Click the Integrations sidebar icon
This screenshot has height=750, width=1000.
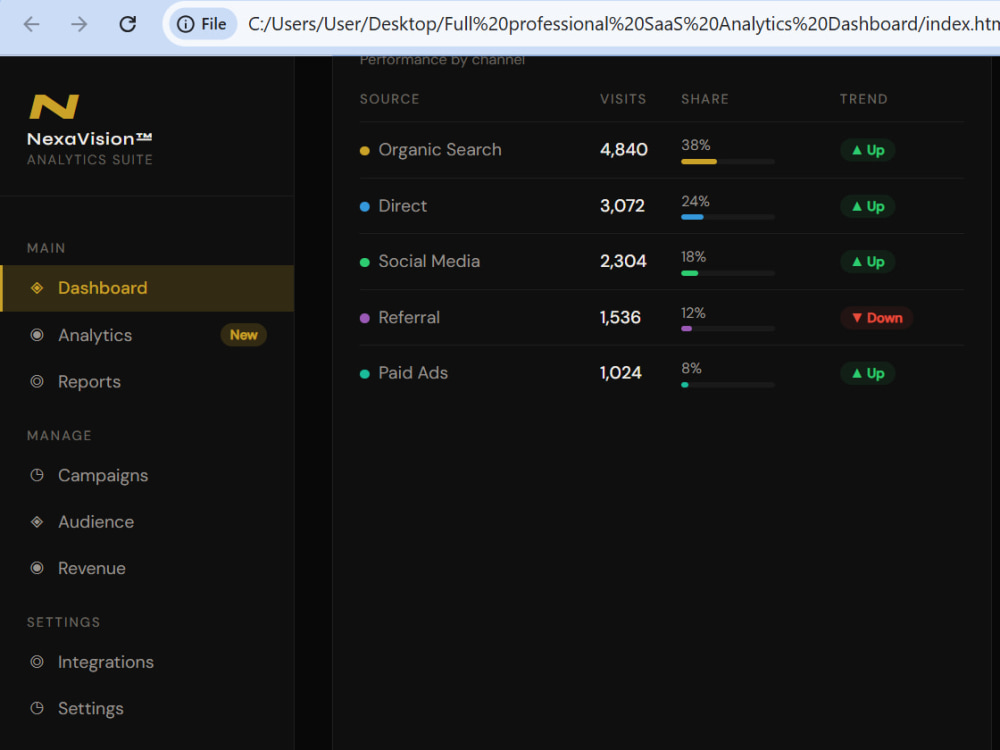pos(37,661)
